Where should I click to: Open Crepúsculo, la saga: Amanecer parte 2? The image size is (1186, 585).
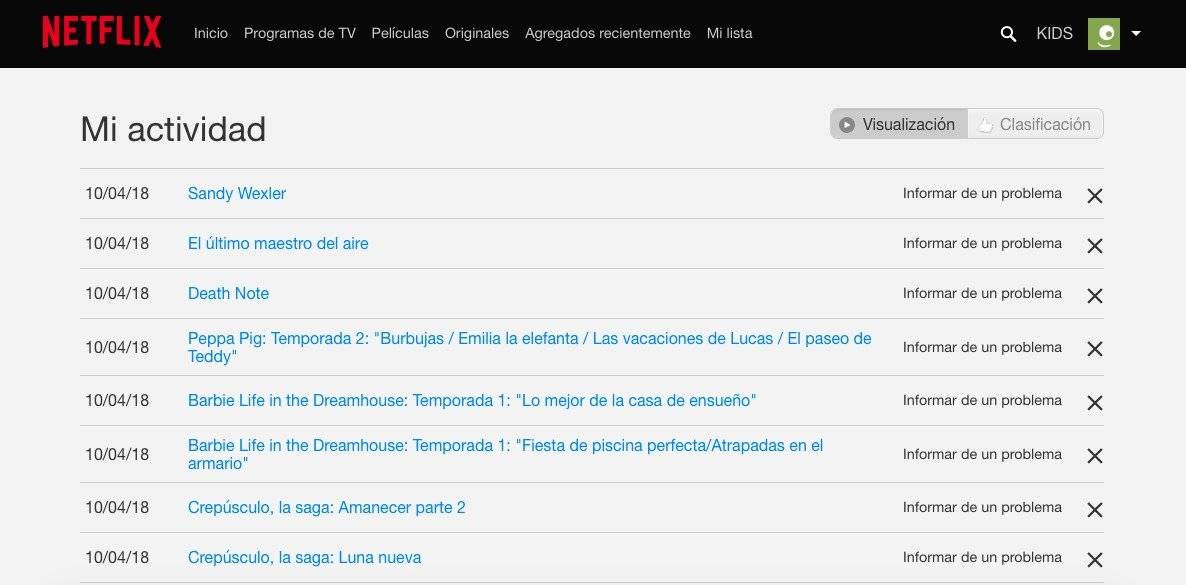tap(327, 508)
